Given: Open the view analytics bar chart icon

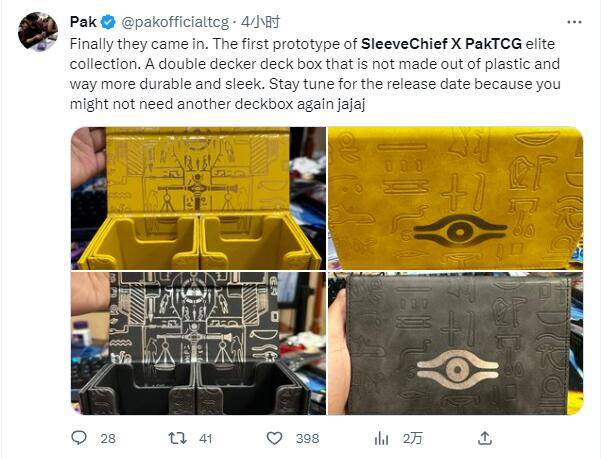Looking at the screenshot, I should point(381,438).
